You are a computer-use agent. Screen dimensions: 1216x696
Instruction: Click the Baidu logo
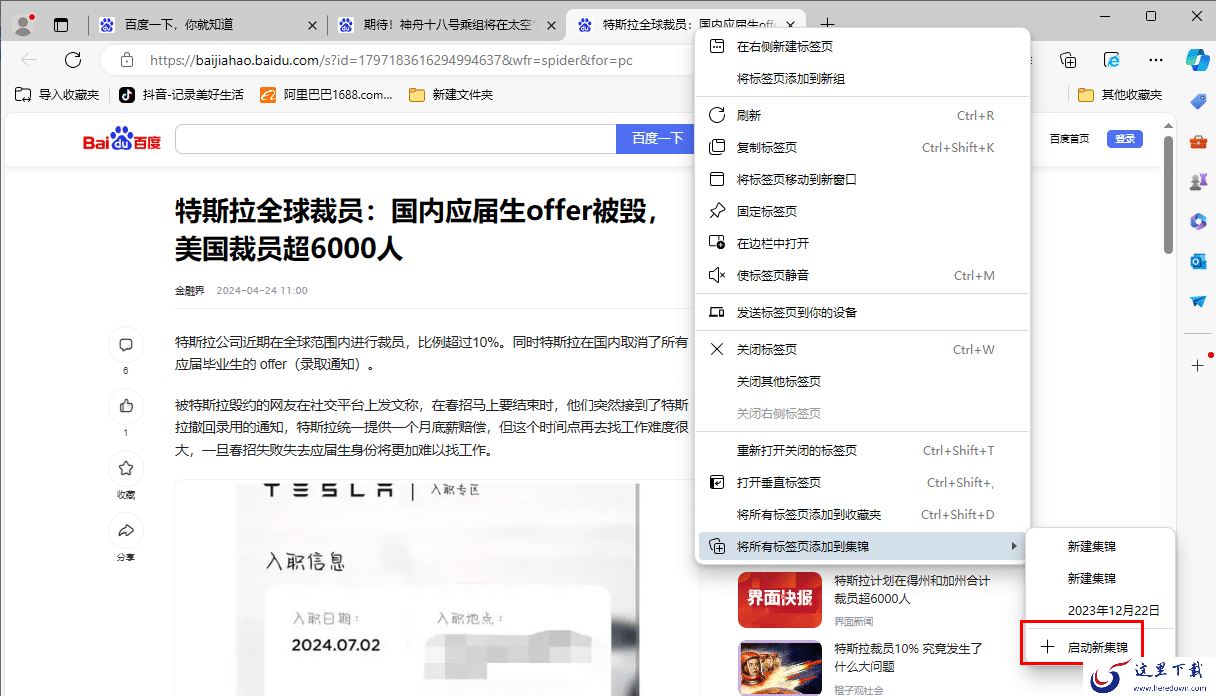tap(122, 140)
